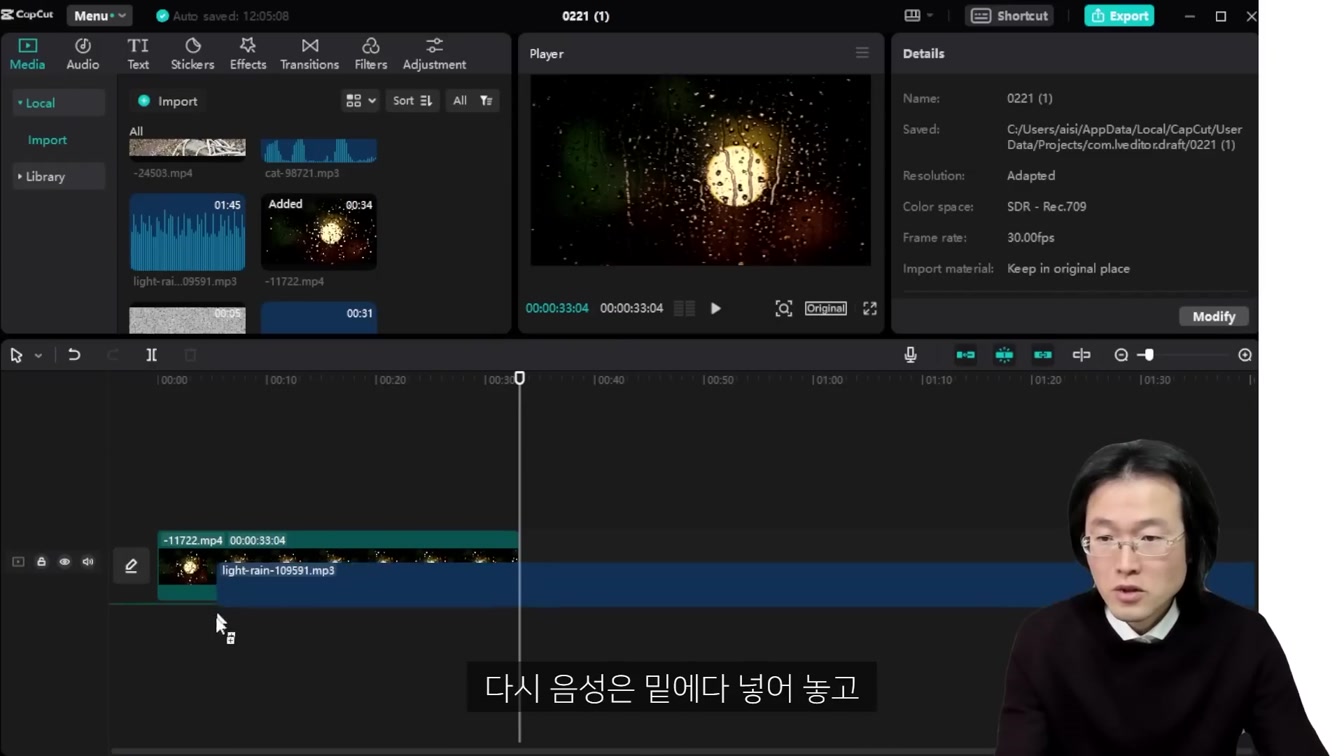Click the saved path text in Details
The width and height of the screenshot is (1344, 756).
[1124, 137]
